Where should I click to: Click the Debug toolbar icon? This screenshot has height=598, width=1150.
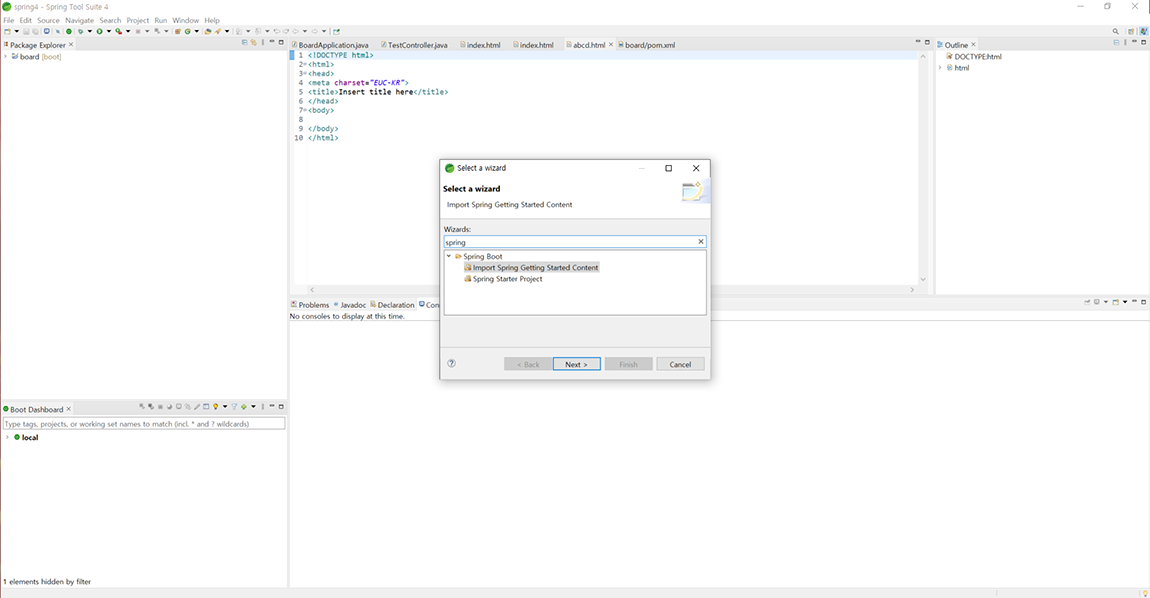click(81, 32)
